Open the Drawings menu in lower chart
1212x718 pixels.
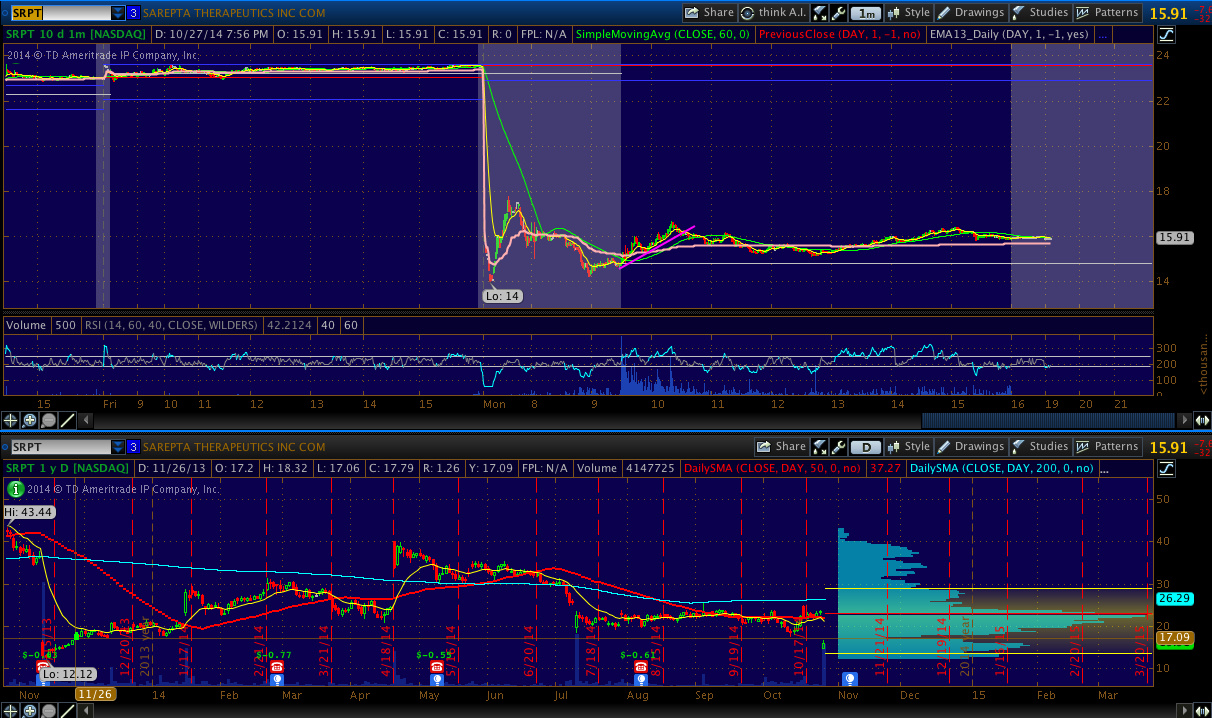[970, 447]
